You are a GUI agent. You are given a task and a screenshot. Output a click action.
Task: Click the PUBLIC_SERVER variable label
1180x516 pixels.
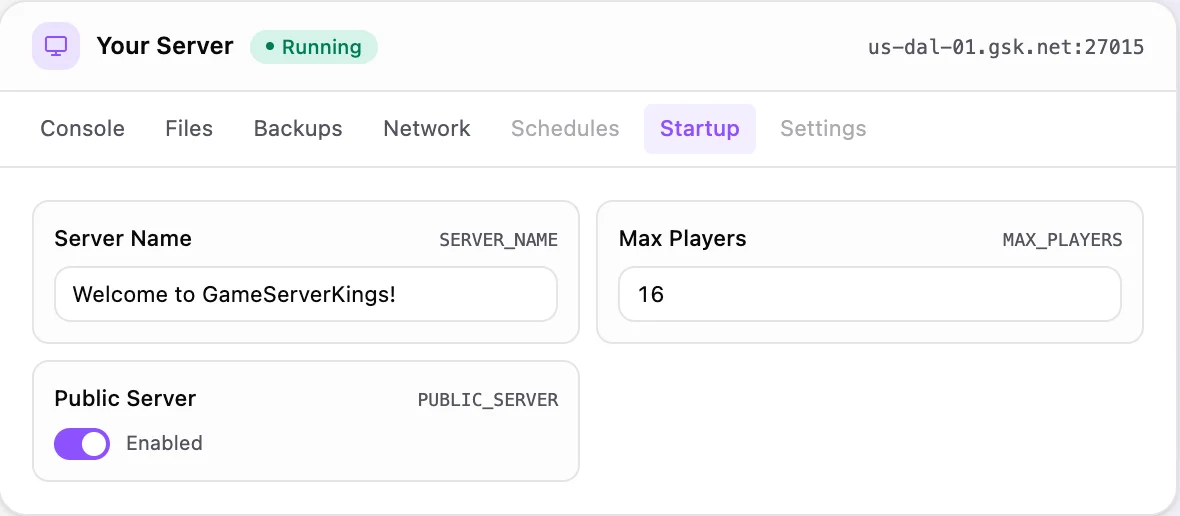(488, 399)
